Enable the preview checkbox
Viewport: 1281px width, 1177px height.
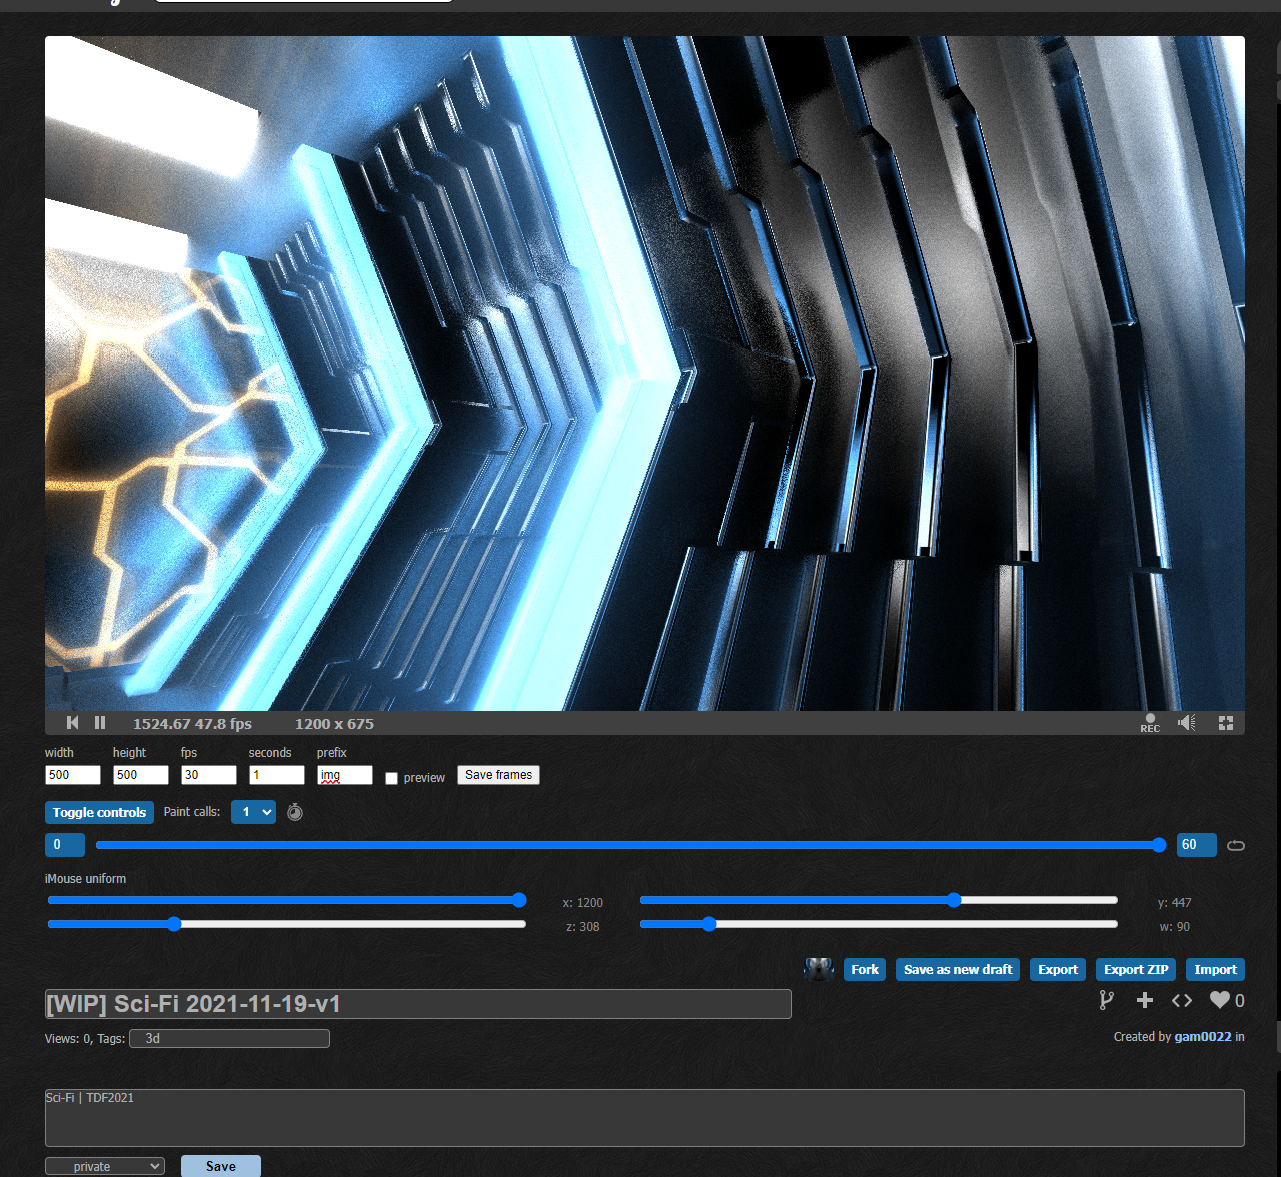tap(392, 778)
